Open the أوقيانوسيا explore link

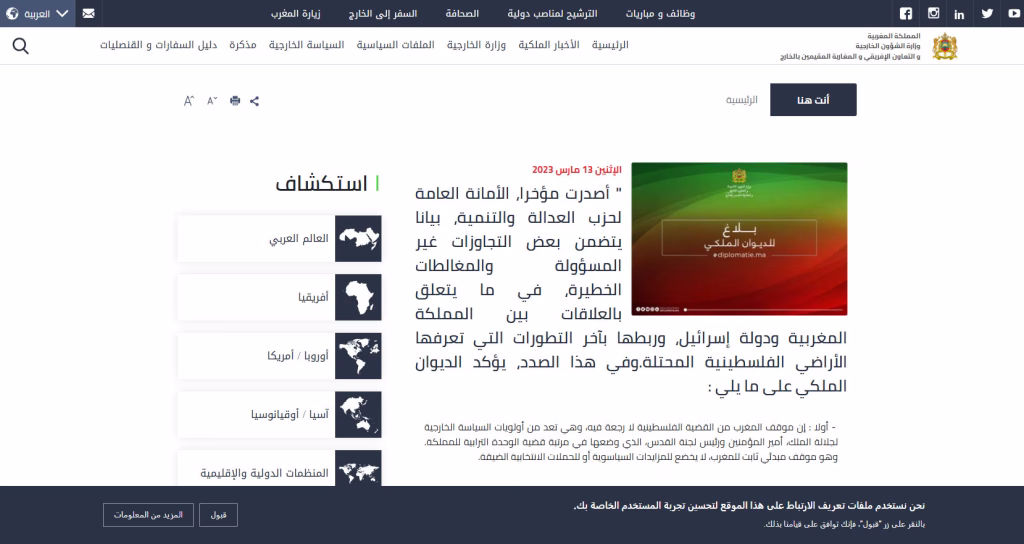click(x=275, y=415)
